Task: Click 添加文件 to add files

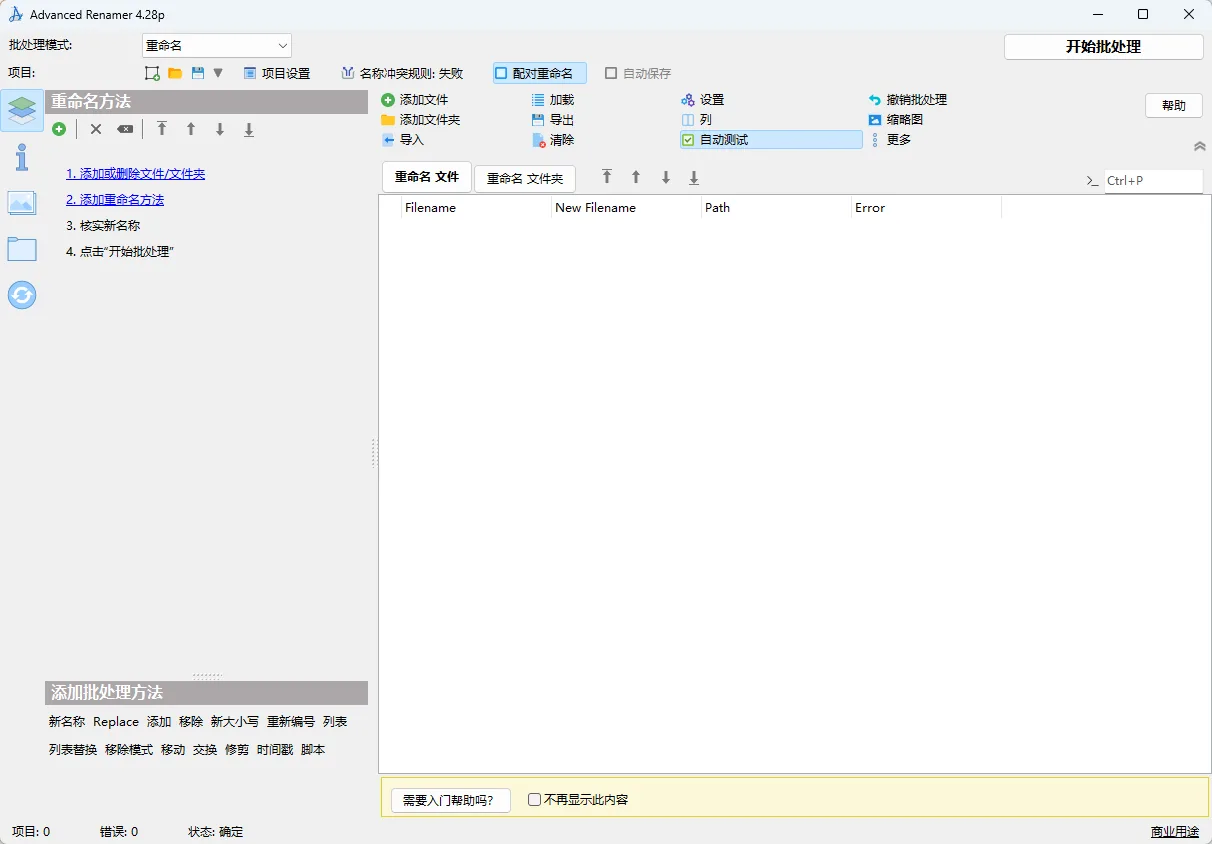Action: [x=415, y=100]
